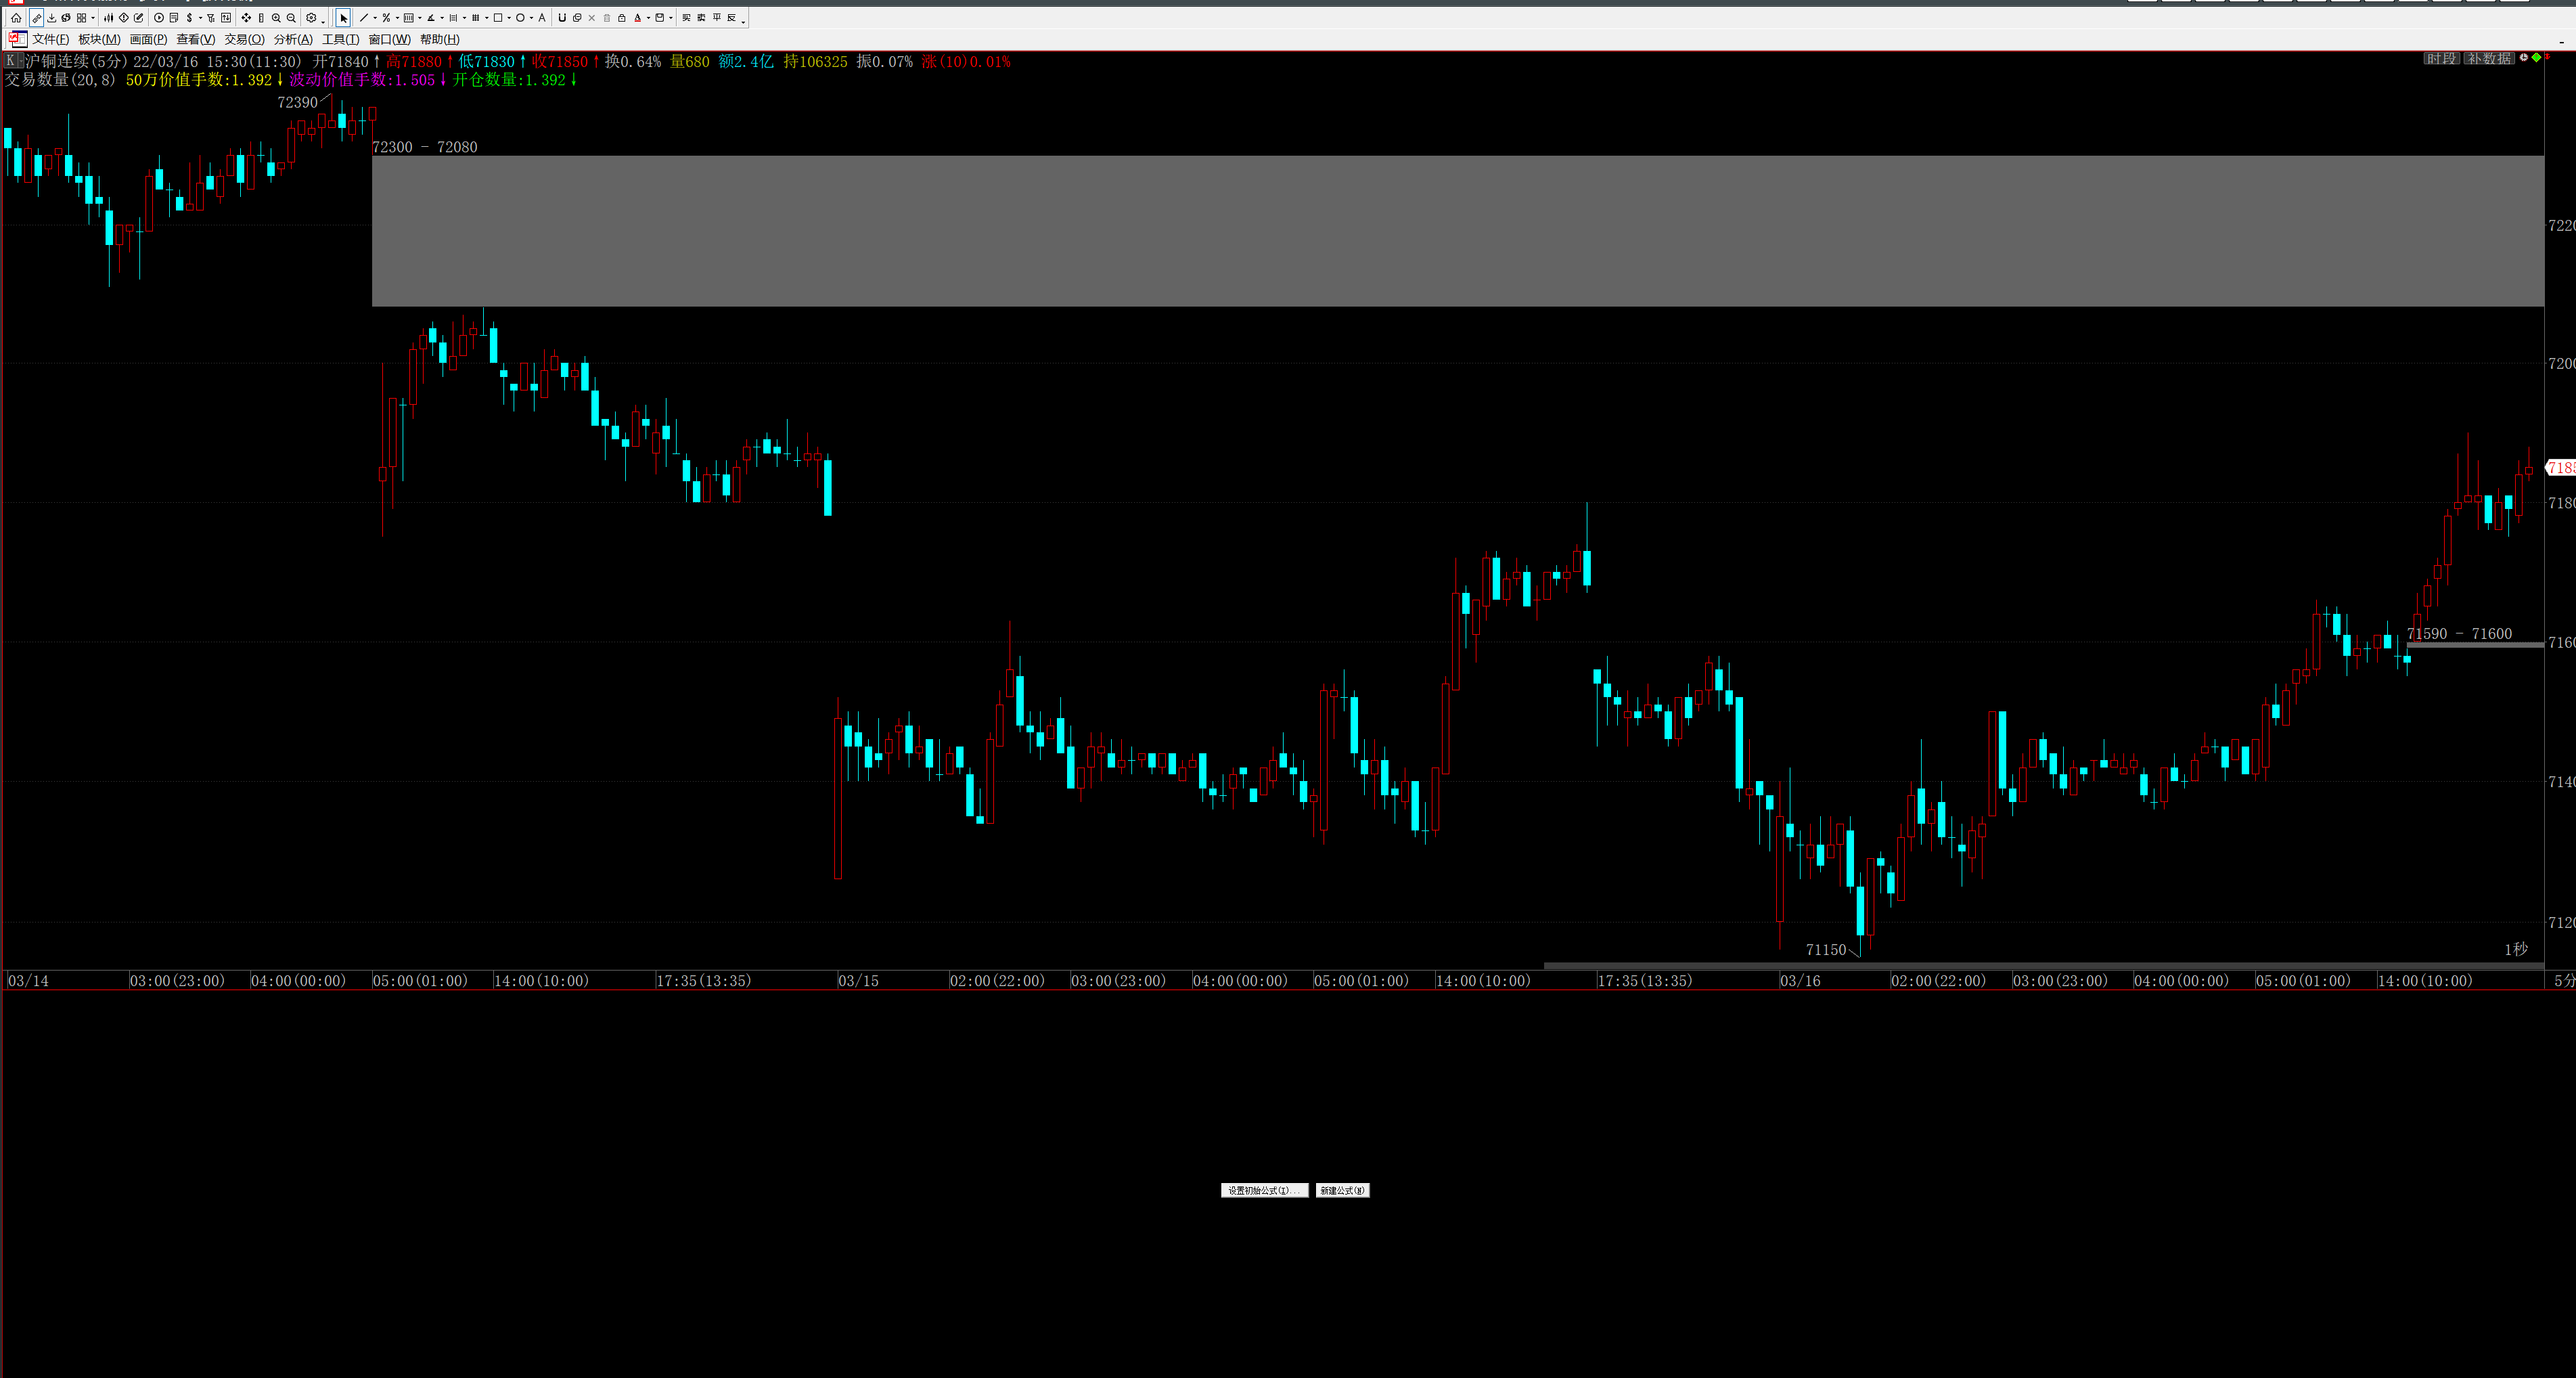Click the red-underlined A color icon
2576x1378 pixels.
coord(638,18)
